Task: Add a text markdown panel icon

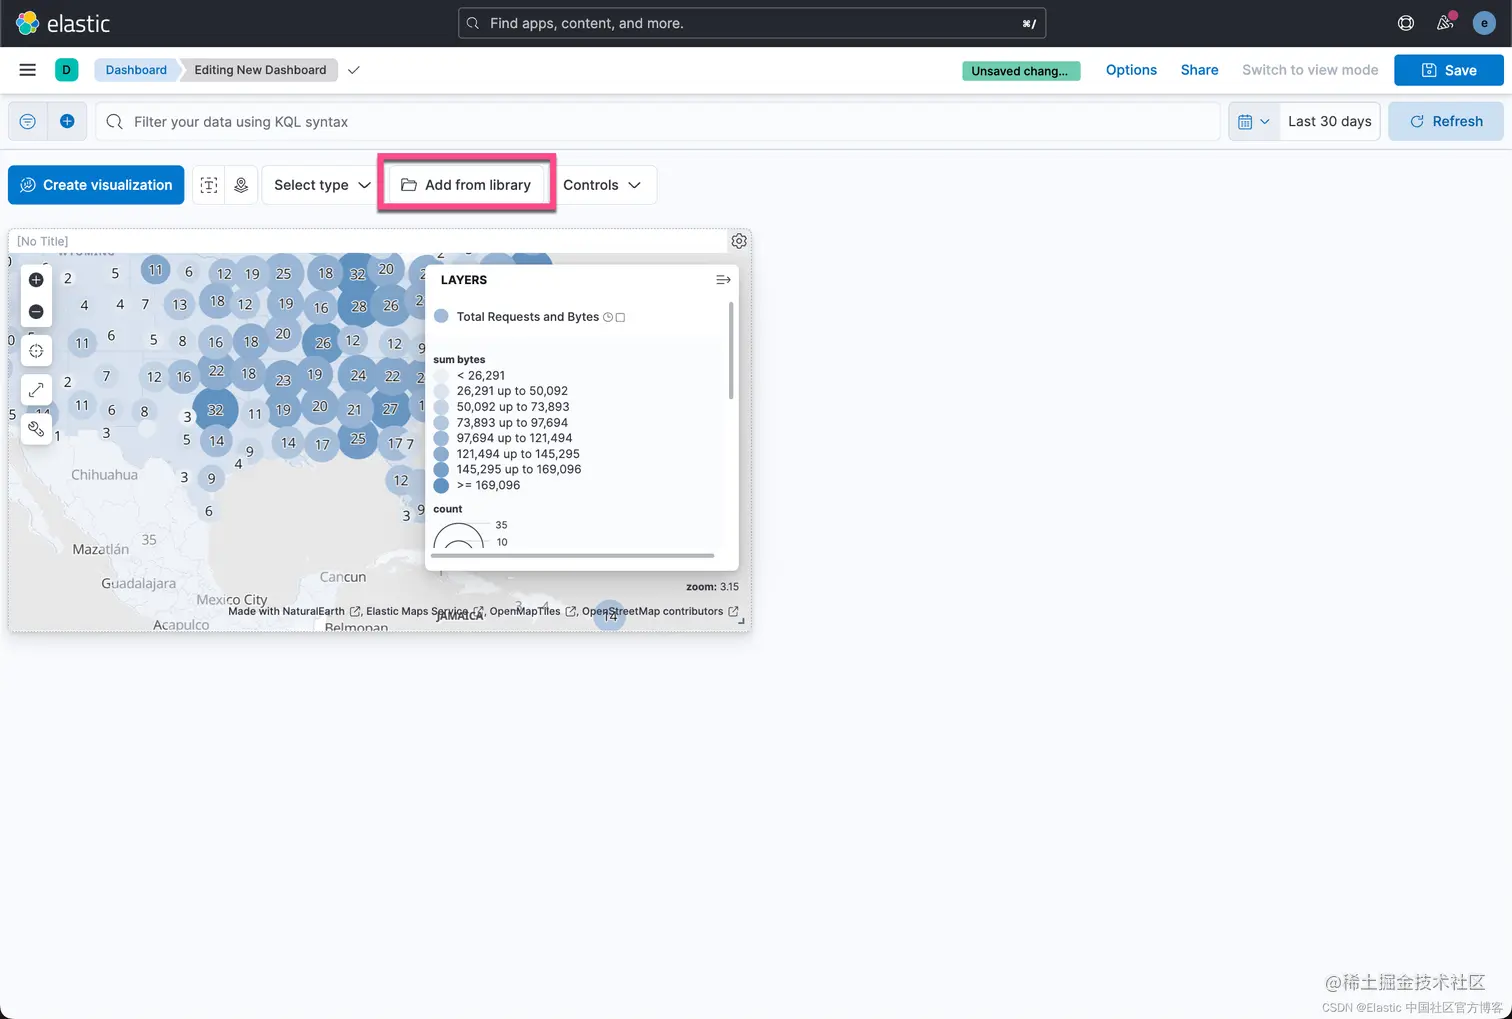Action: pyautogui.click(x=209, y=185)
